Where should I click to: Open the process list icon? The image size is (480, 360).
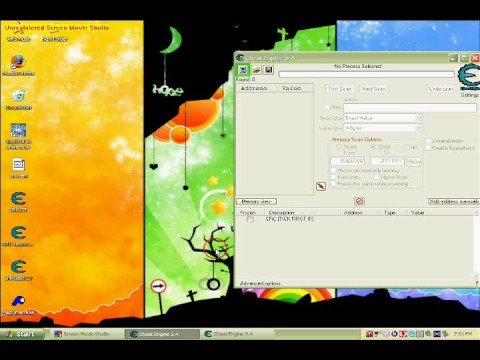pyautogui.click(x=243, y=70)
